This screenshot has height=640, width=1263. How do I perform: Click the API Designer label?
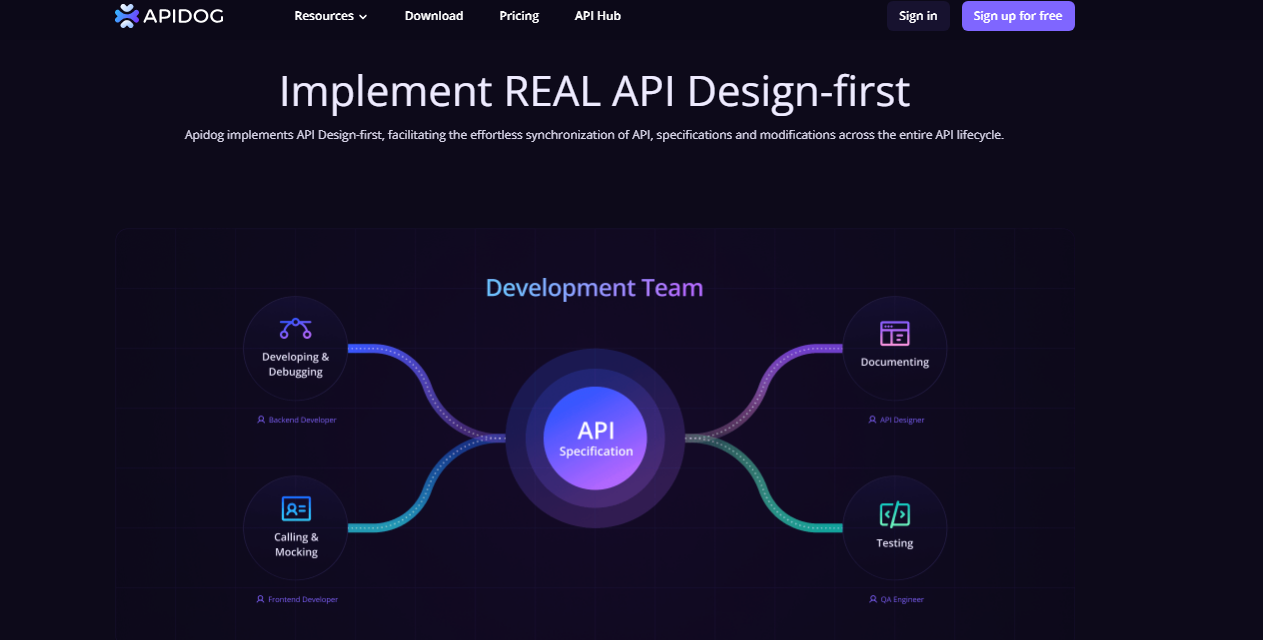point(902,420)
